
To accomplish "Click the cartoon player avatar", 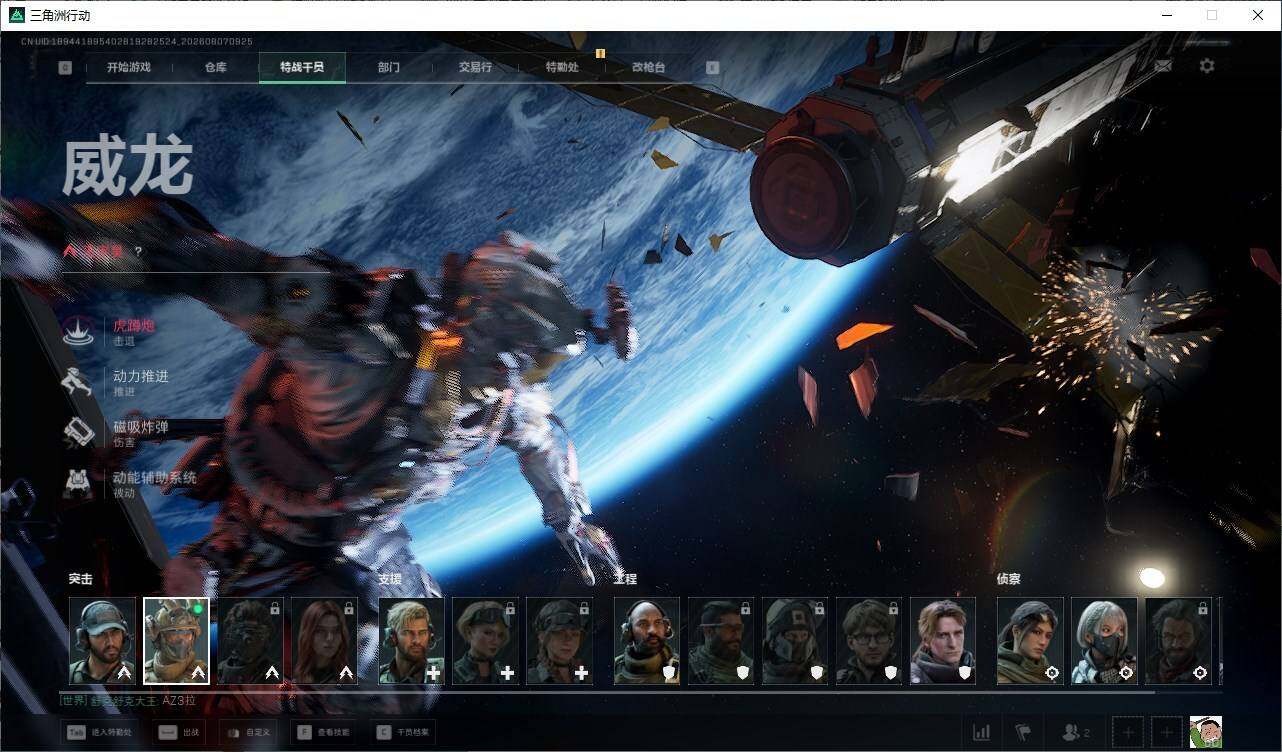I will click(x=1206, y=732).
